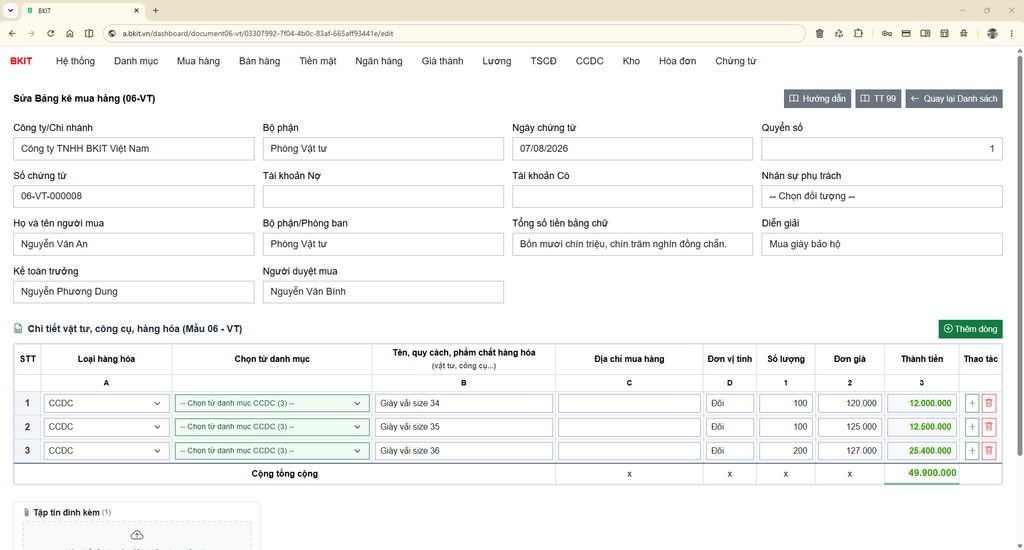Viewport: 1024px width, 550px height.
Task: Open CCDC catalog dropdown in row 1
Action: pyautogui.click(x=272, y=403)
